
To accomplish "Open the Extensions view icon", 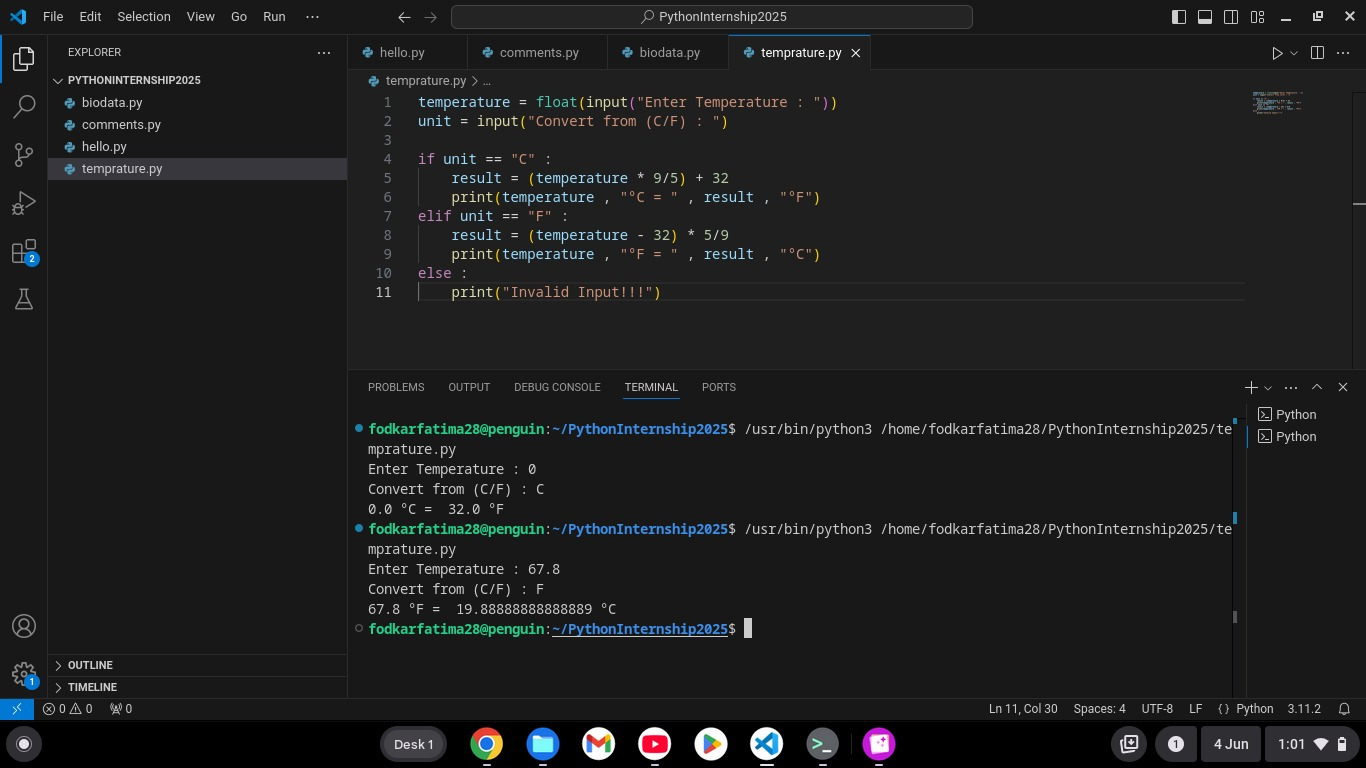I will click(24, 252).
